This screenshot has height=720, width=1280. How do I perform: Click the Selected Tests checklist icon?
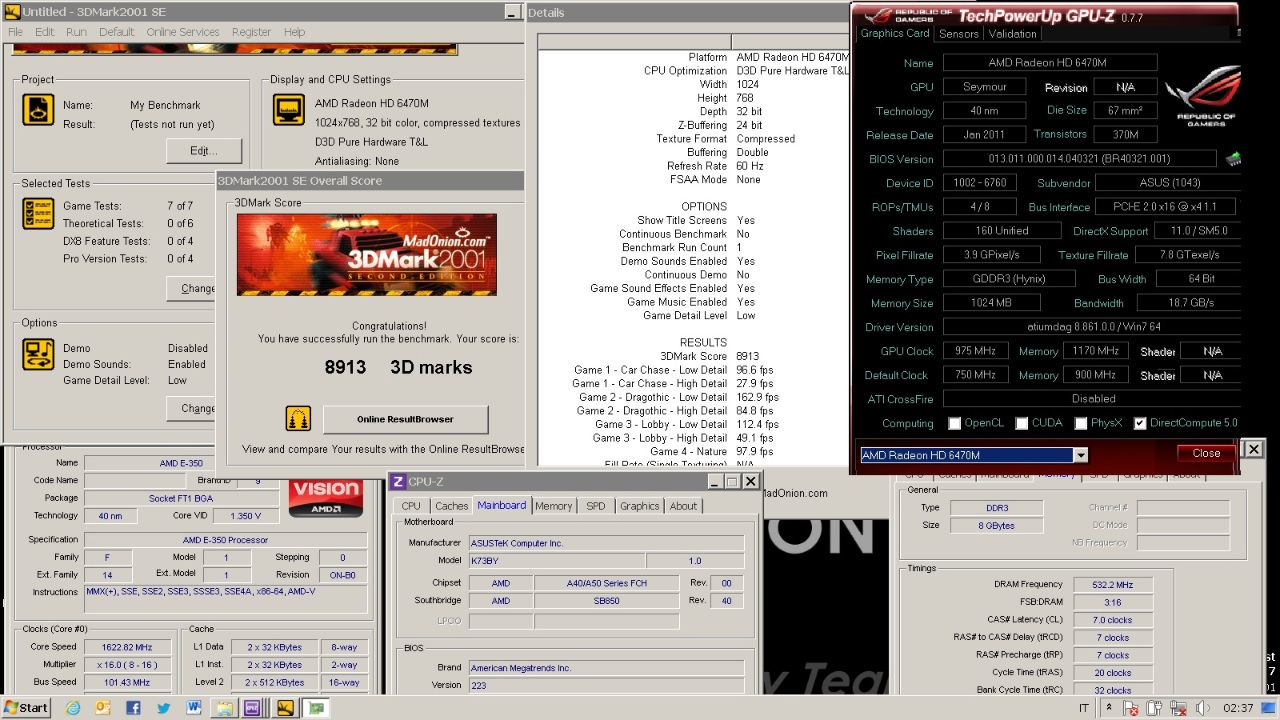pos(38,214)
